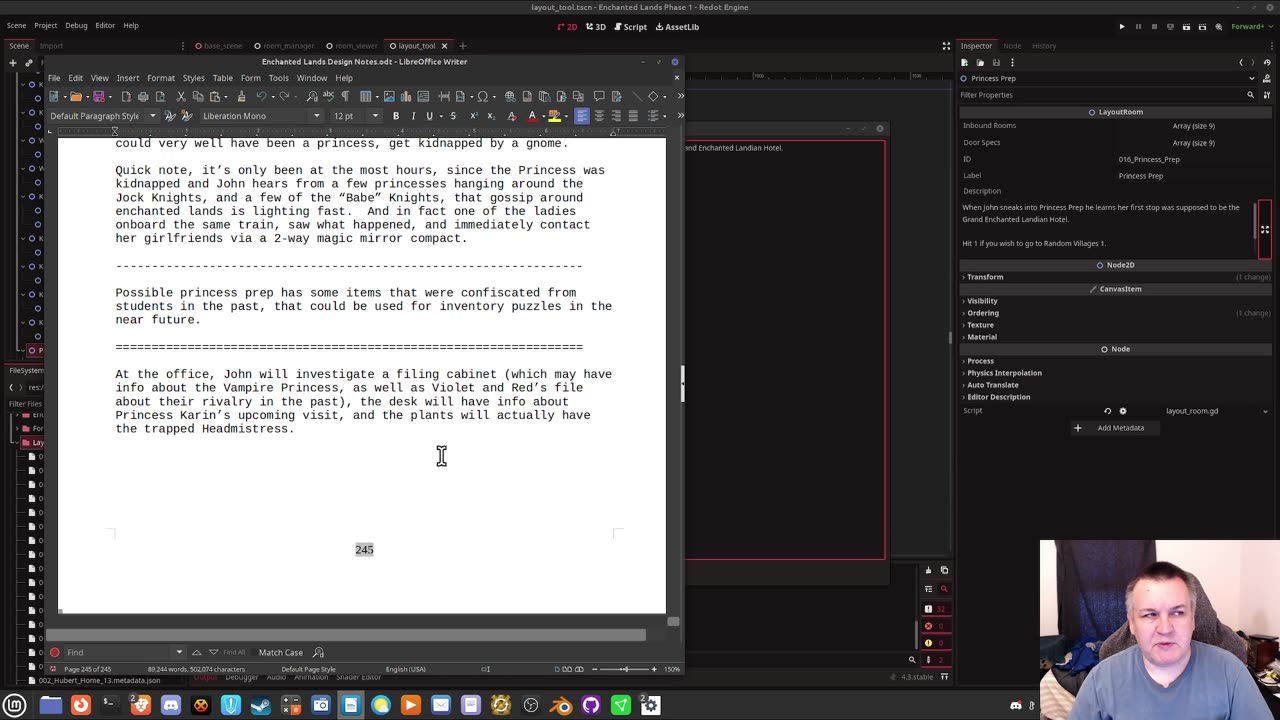This screenshot has height=720, width=1280.
Task: Click the Save document icon in Writer
Action: coord(98,96)
